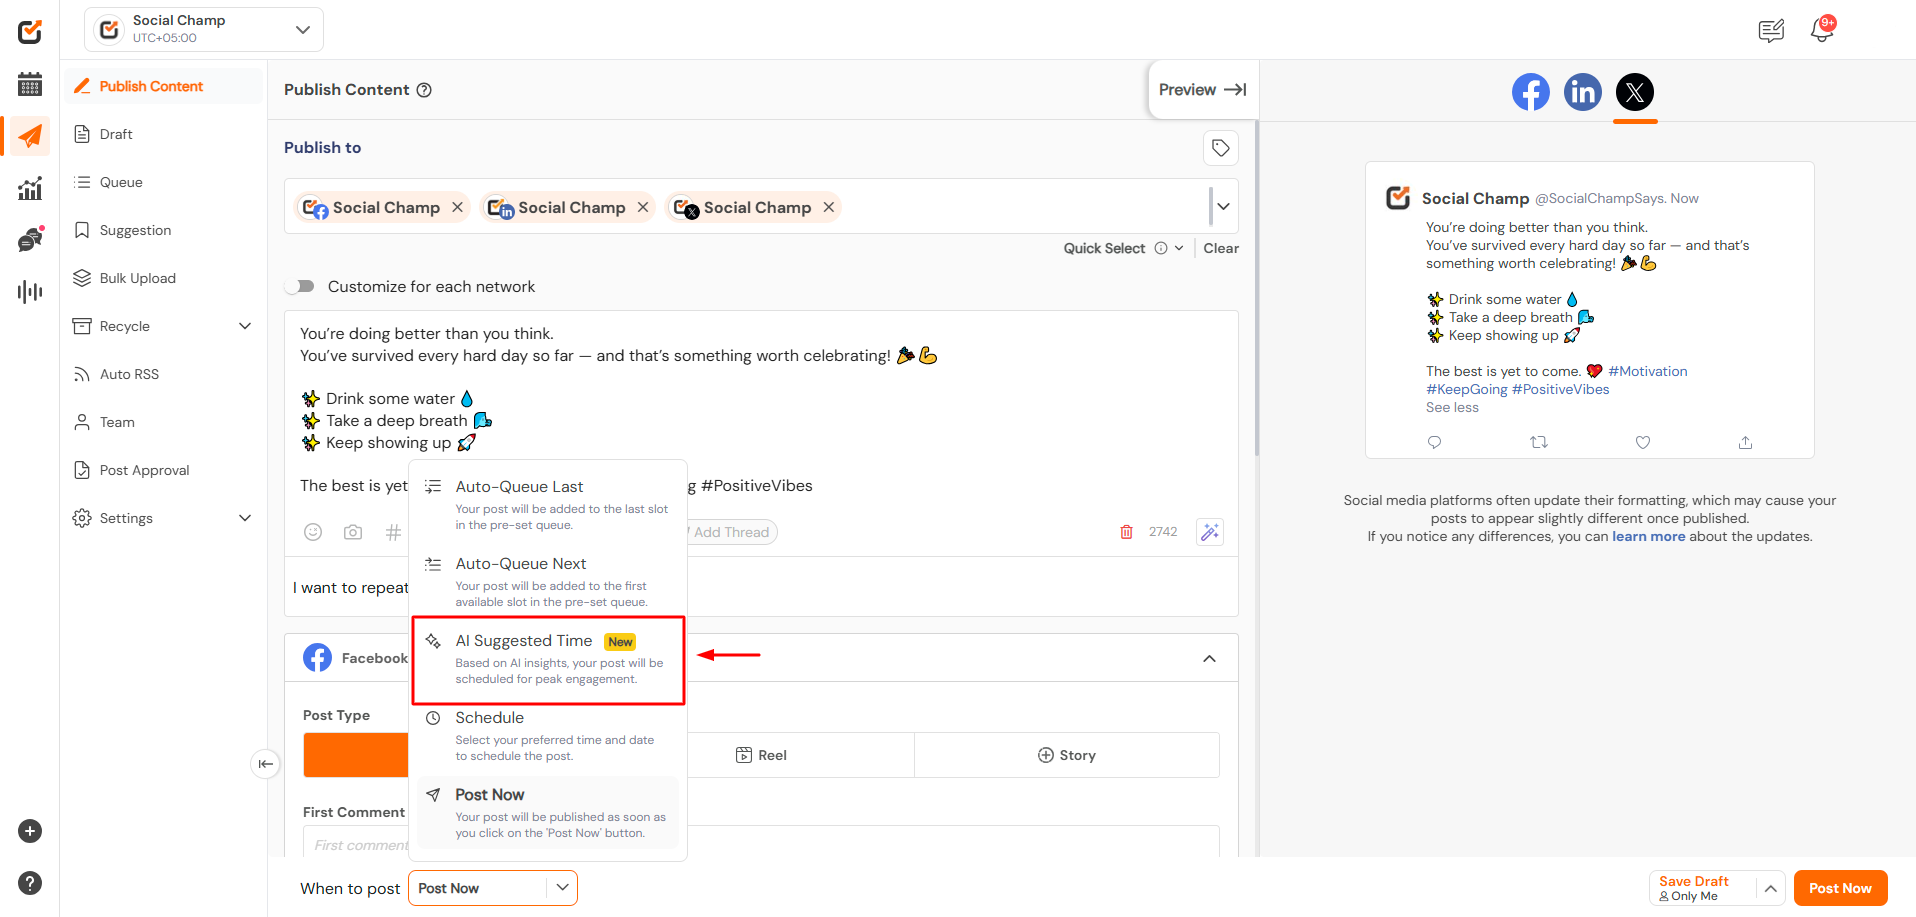
Task: Open the analytics bar chart icon
Action: point(30,188)
